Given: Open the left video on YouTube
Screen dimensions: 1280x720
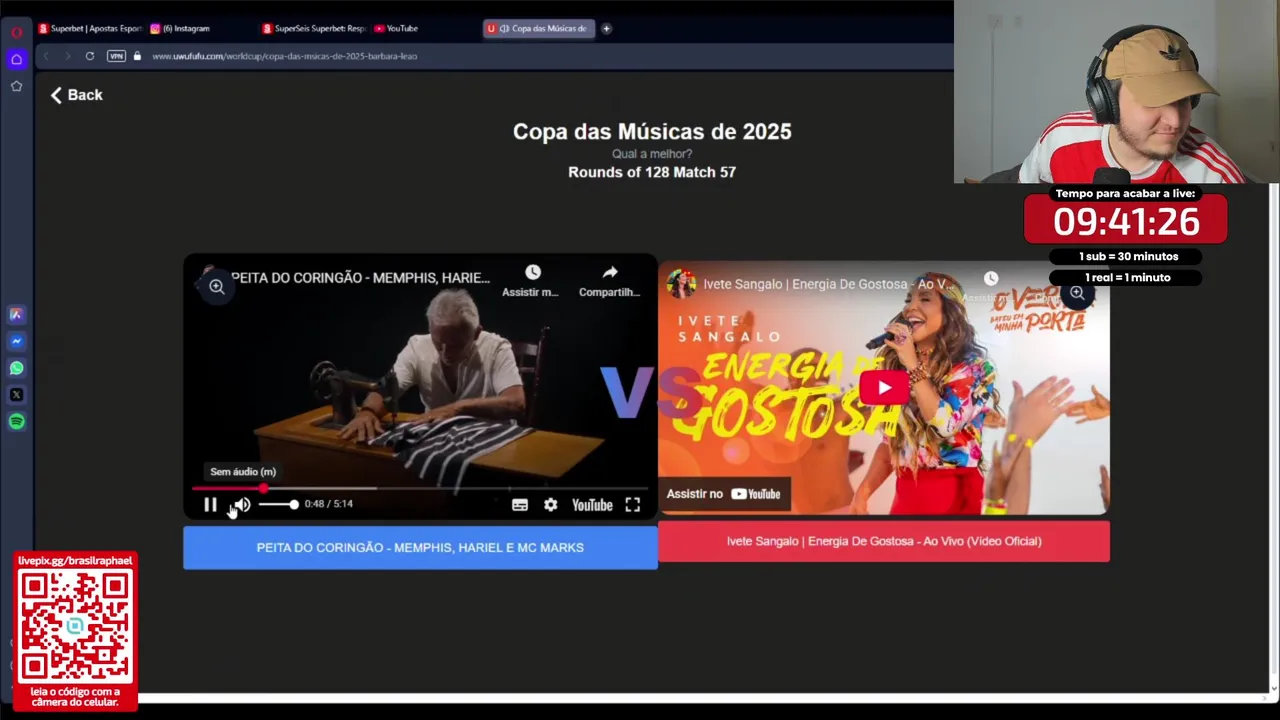Looking at the screenshot, I should (x=592, y=505).
